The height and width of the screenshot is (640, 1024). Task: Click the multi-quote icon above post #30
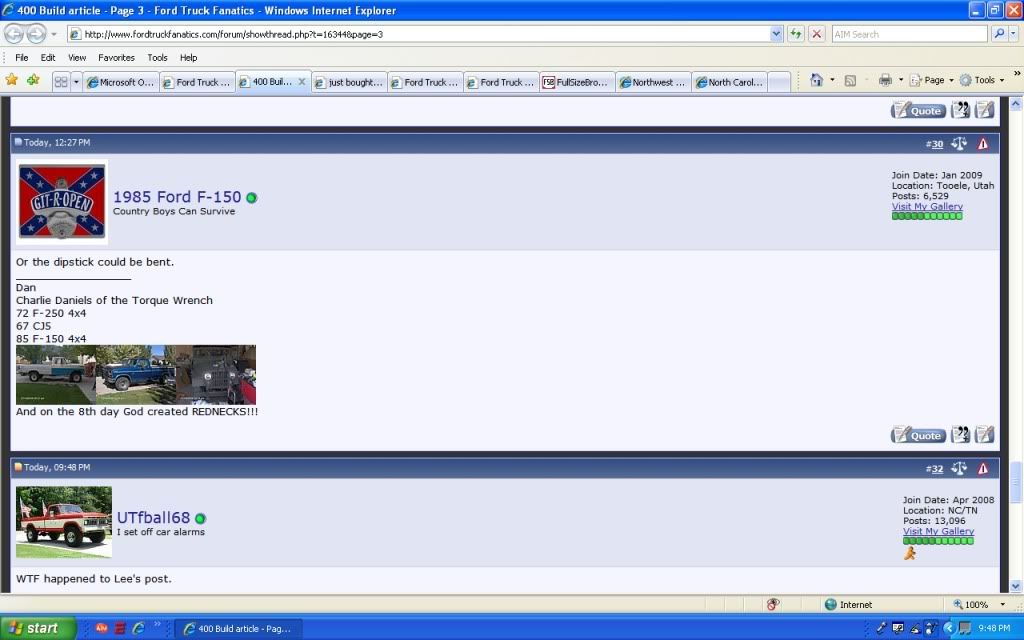[x=960, y=110]
